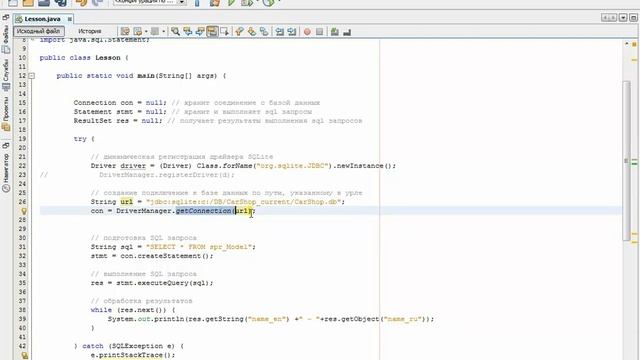This screenshot has height=360, width=640.
Task: Open the Back history dropdown arrow
Action: [146, 31]
